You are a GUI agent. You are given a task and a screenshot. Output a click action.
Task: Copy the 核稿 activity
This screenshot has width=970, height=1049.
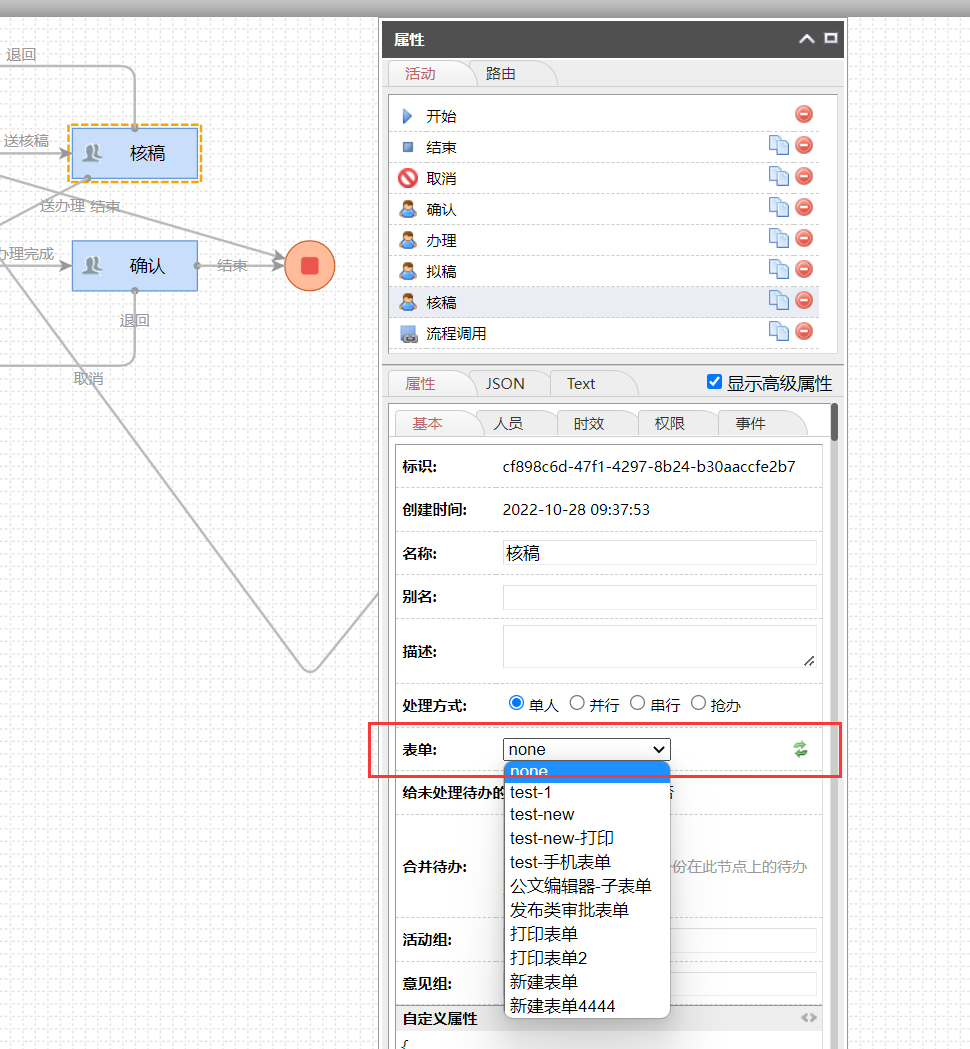point(778,300)
